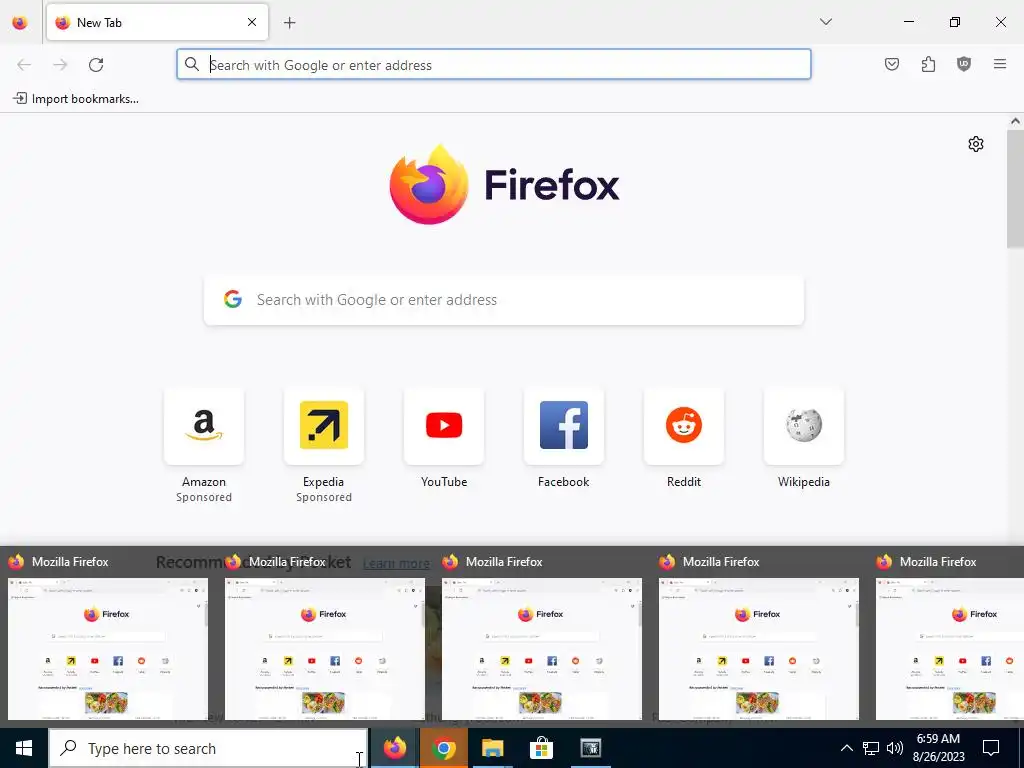The image size is (1024, 768).
Task: Click the taskbar search box
Action: 209,748
